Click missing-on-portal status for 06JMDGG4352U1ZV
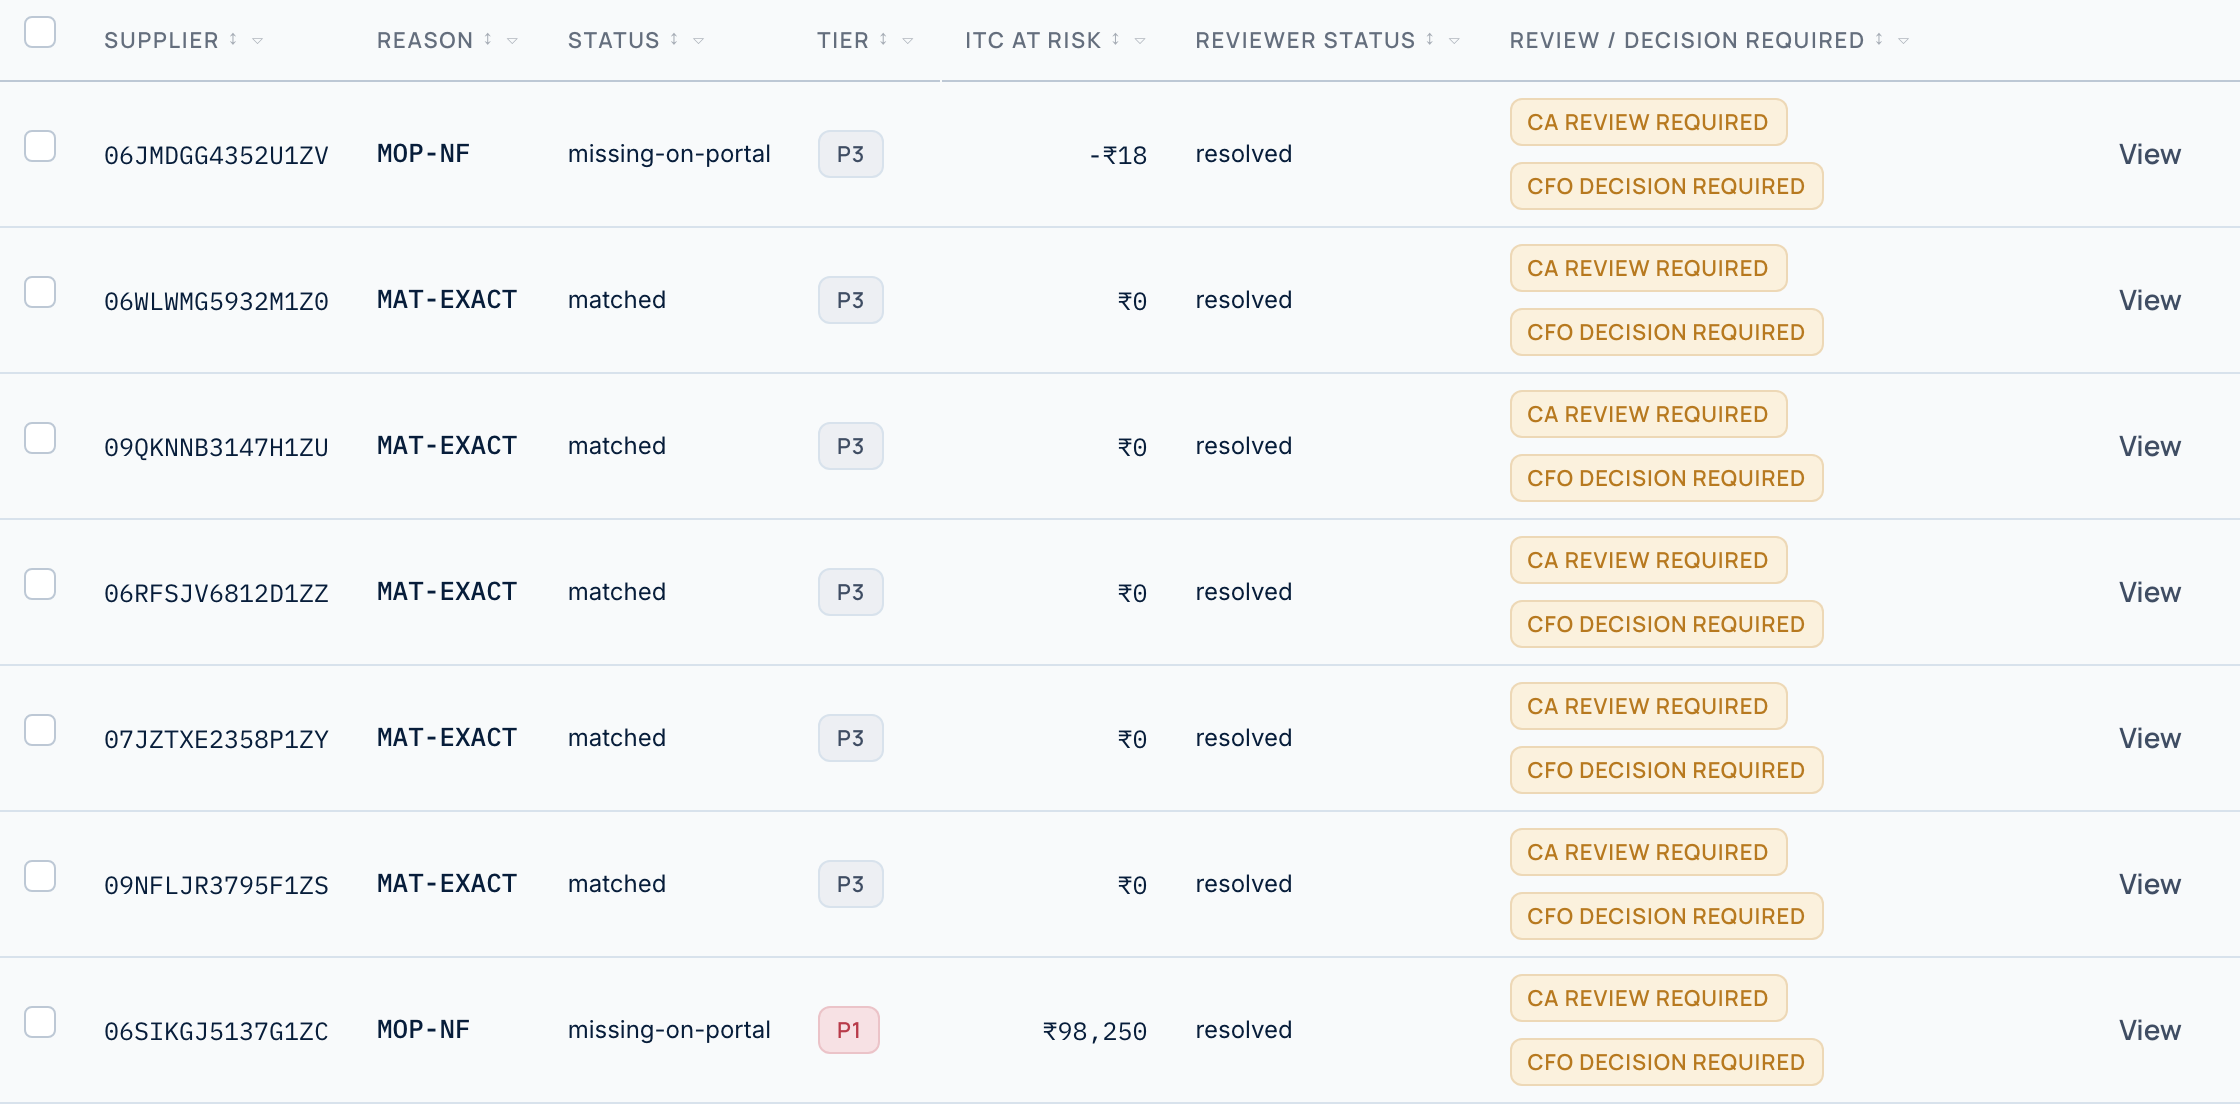 669,154
